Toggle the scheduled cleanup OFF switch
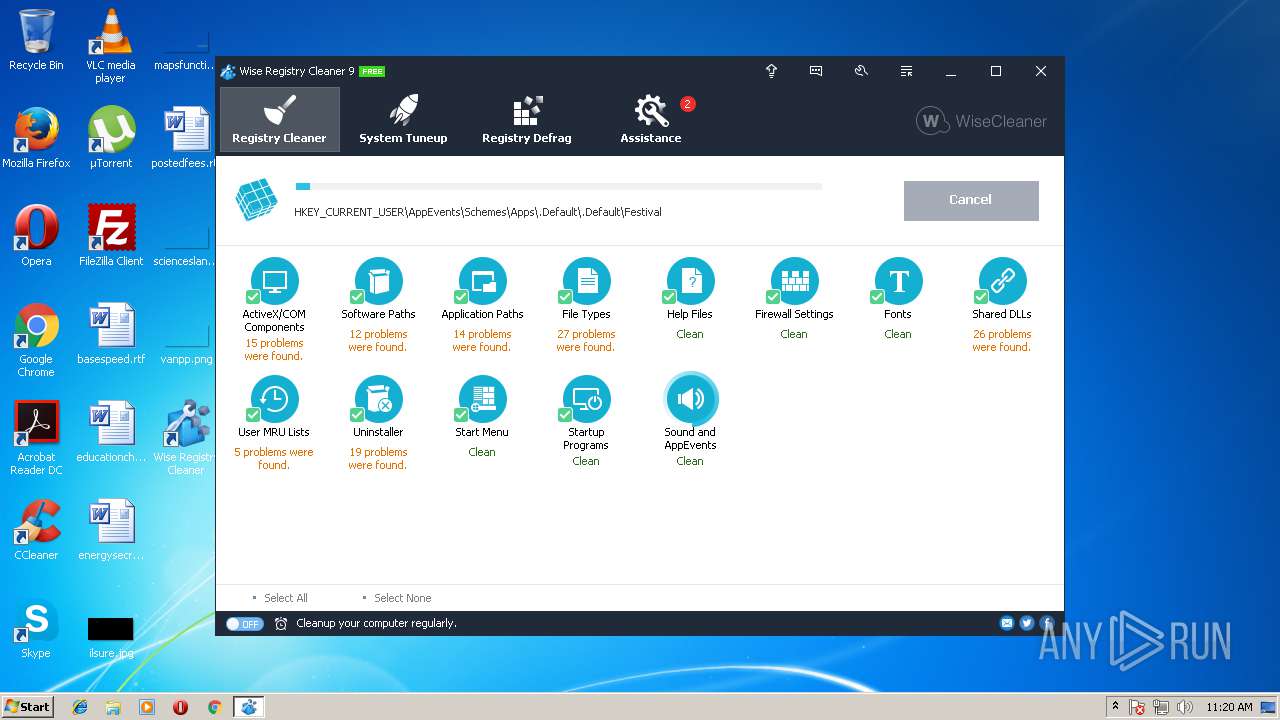The width and height of the screenshot is (1280, 720). tap(244, 623)
